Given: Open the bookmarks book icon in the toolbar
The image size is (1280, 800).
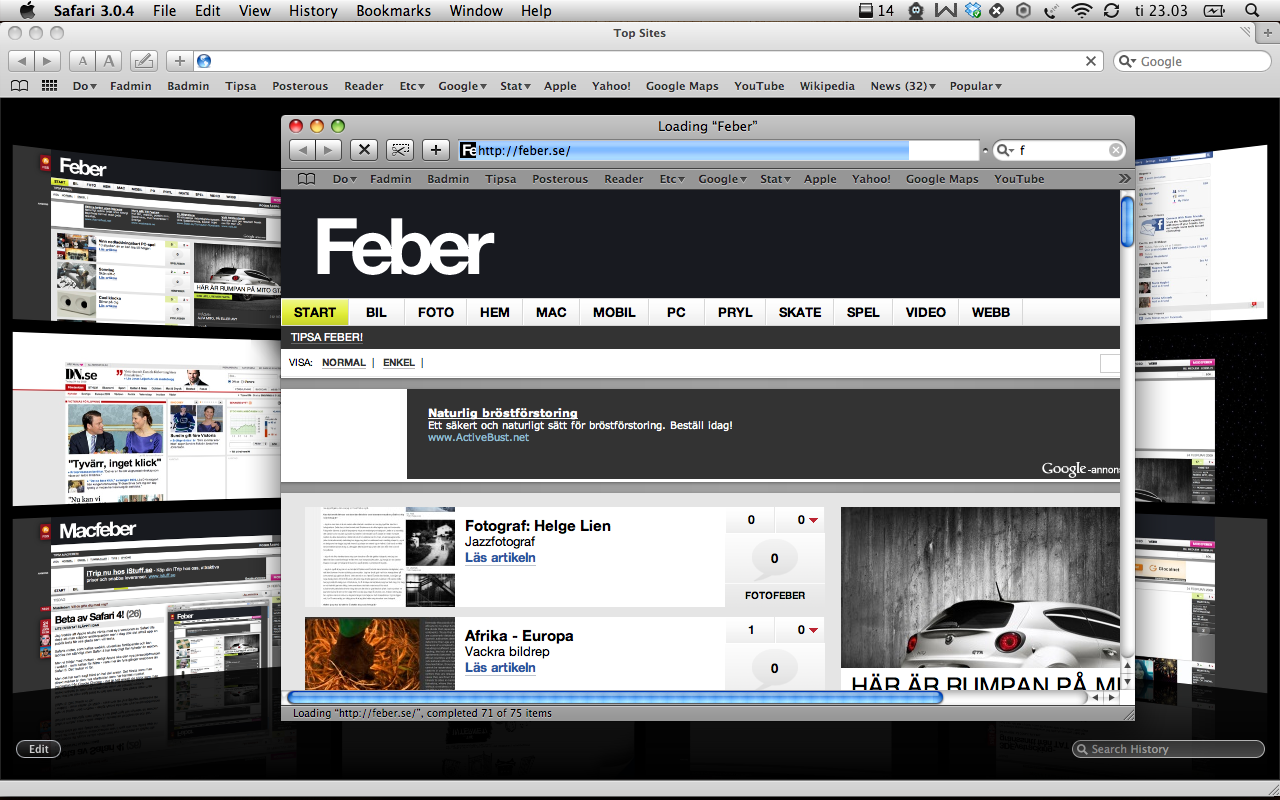Looking at the screenshot, I should point(306,178).
